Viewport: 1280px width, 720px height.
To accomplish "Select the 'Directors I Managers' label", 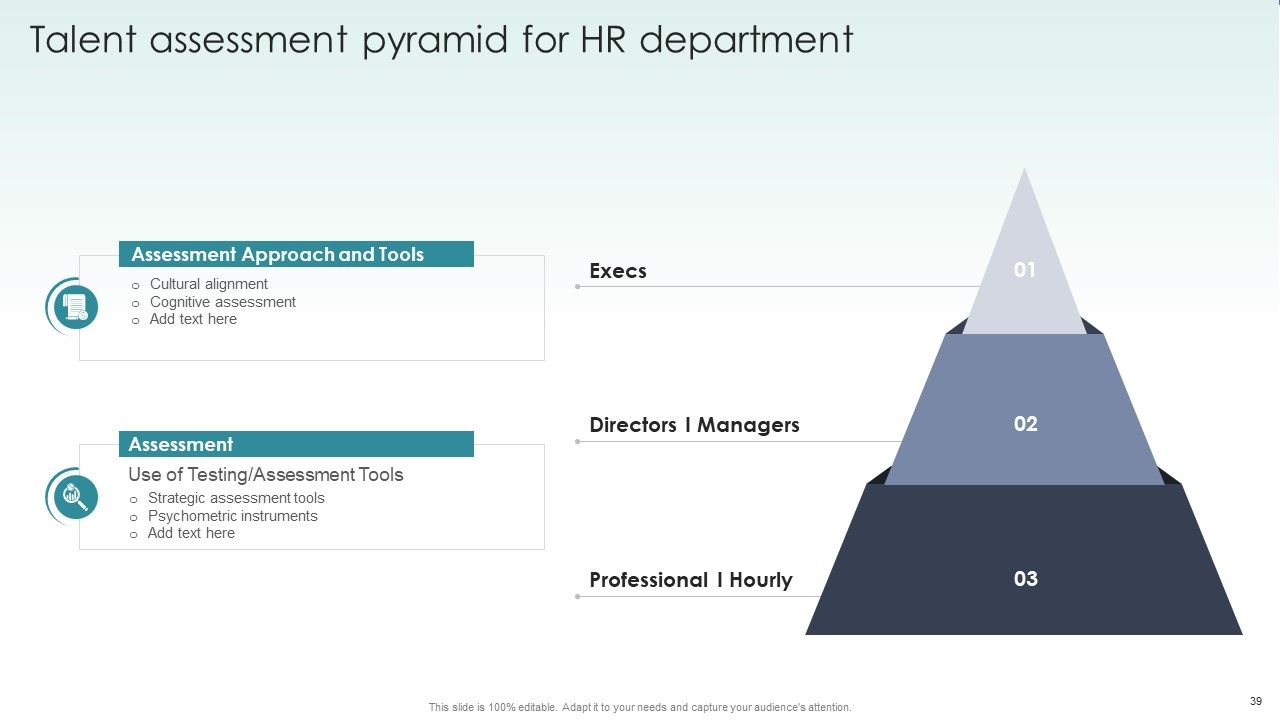I will [x=694, y=425].
